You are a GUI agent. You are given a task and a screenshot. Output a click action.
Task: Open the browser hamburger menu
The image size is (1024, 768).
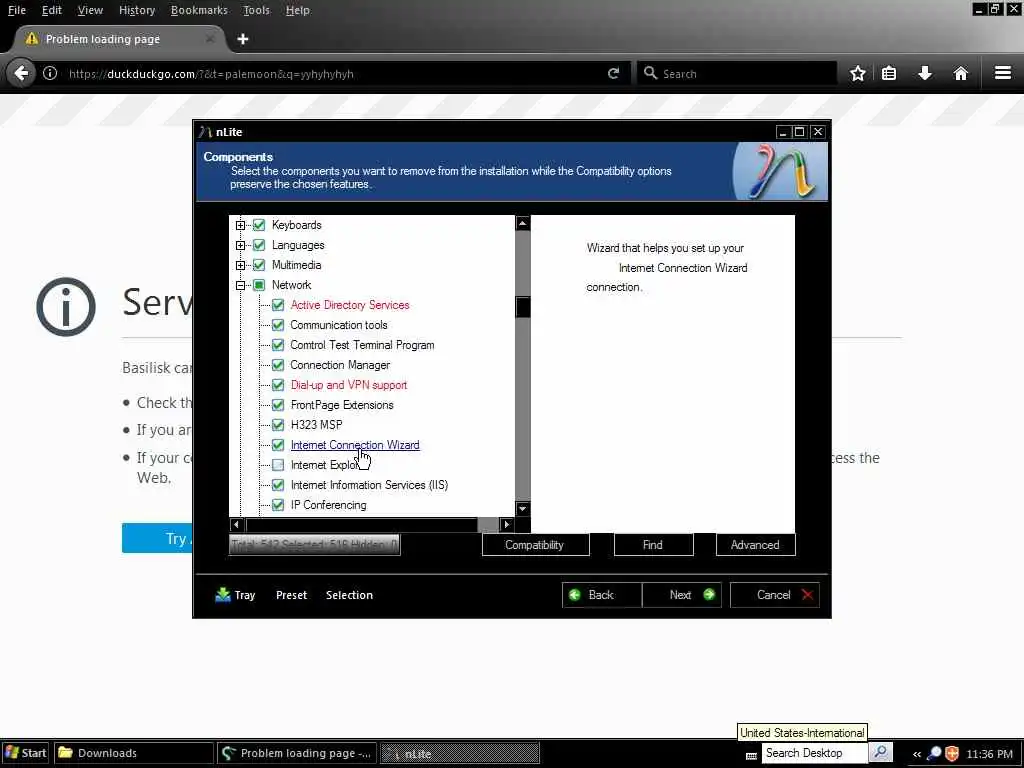tap(1003, 72)
